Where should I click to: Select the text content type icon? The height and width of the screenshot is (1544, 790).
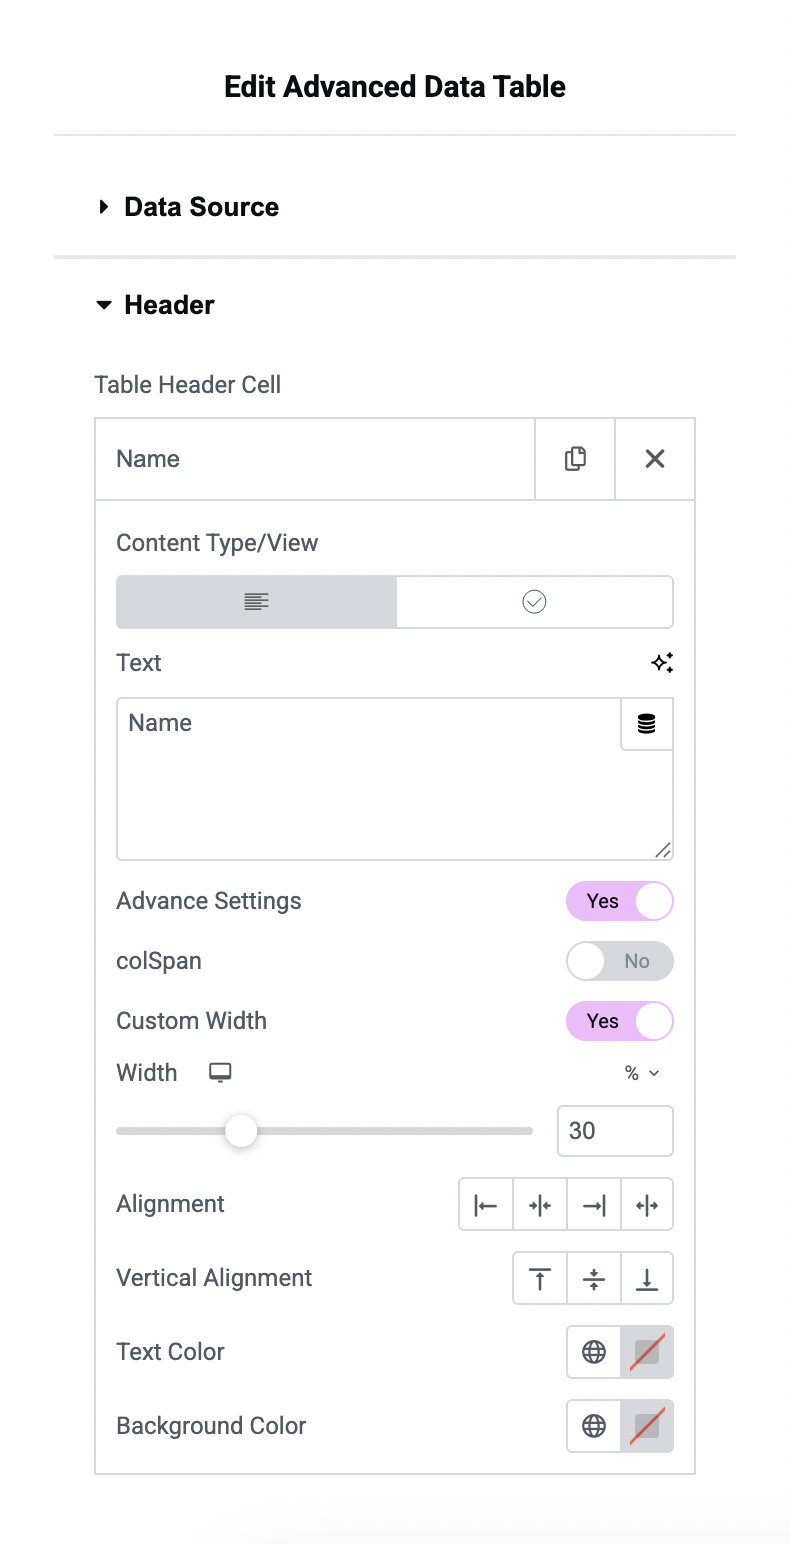(x=257, y=602)
